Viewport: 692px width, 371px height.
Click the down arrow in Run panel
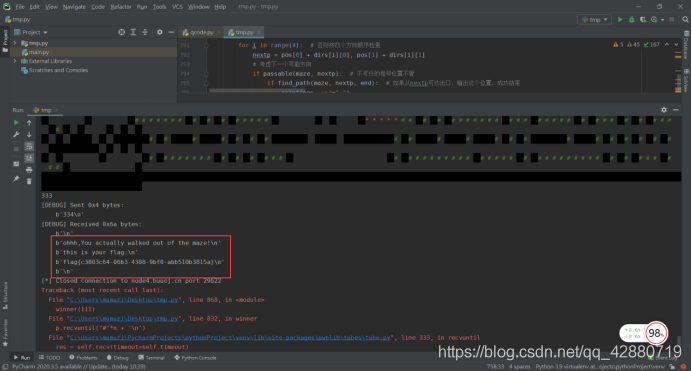click(29, 135)
